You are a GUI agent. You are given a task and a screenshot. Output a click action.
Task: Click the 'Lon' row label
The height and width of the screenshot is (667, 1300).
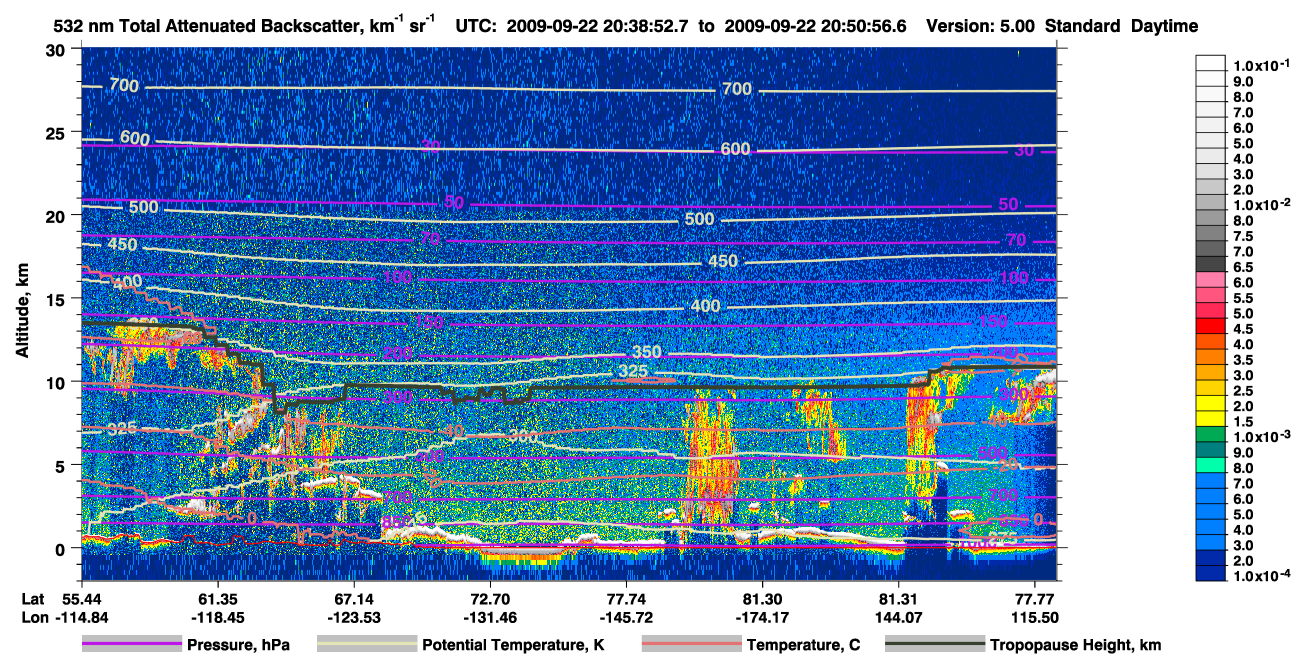click(33, 617)
